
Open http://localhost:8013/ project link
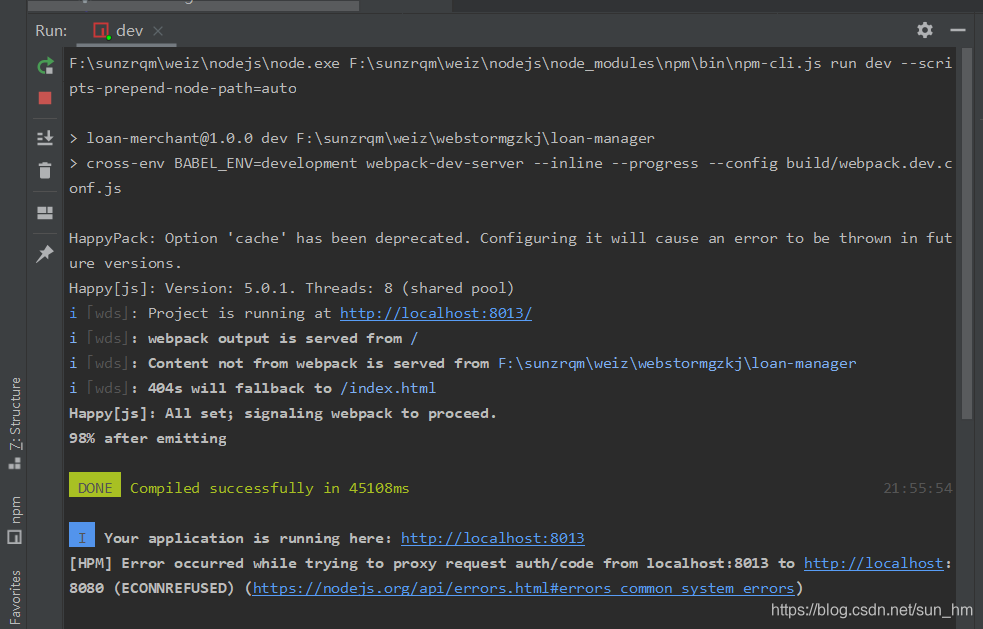(436, 313)
